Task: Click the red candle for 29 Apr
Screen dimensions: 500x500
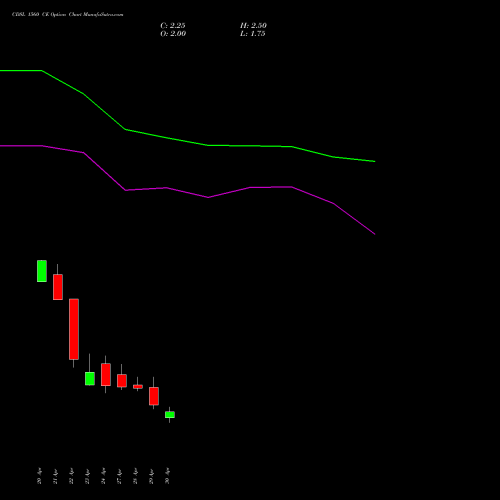Action: pos(154,396)
